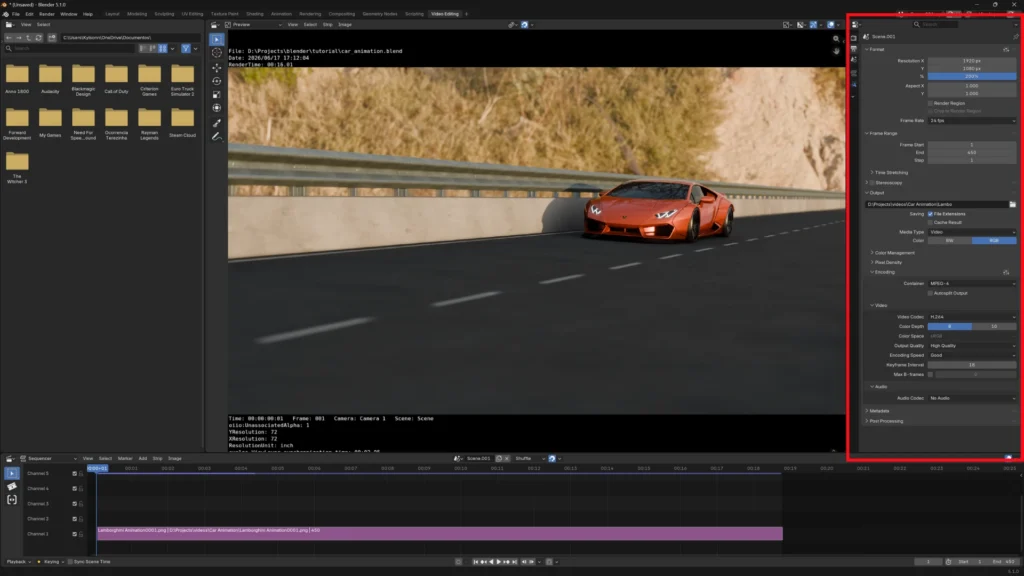Open the Playback popover

click(x=17, y=562)
